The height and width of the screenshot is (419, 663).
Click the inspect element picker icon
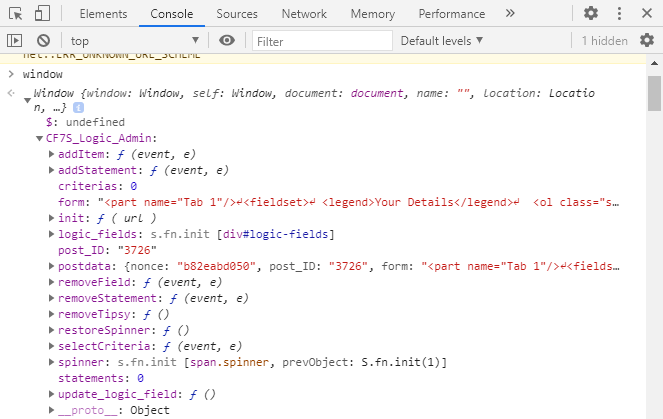coord(16,14)
